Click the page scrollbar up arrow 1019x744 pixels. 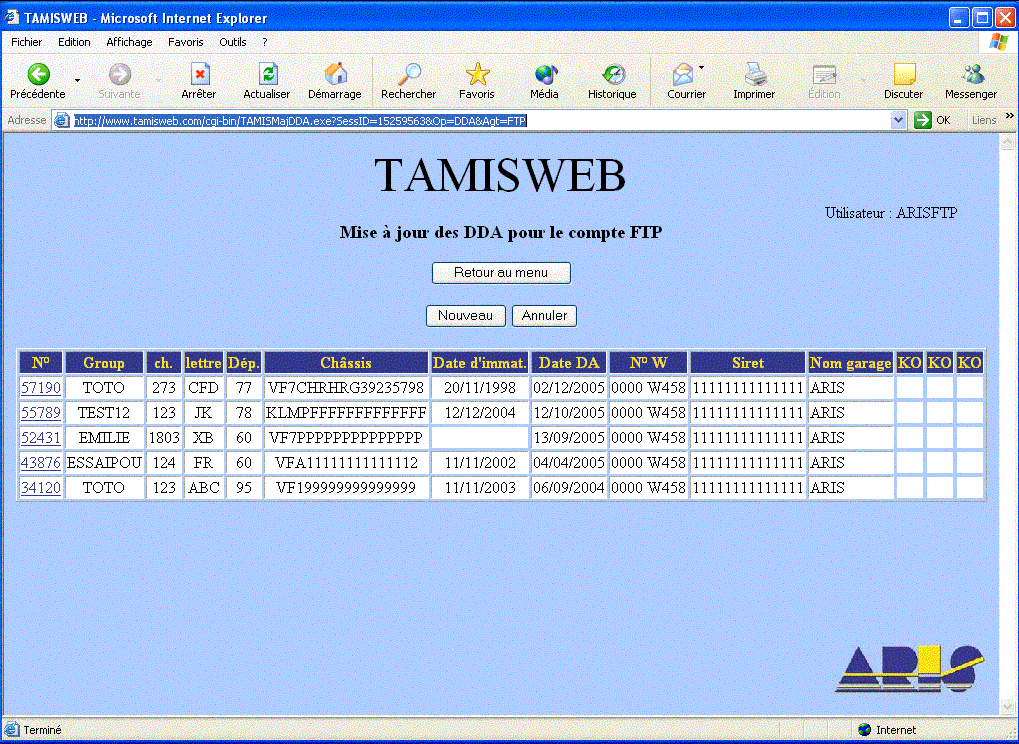coord(1007,142)
